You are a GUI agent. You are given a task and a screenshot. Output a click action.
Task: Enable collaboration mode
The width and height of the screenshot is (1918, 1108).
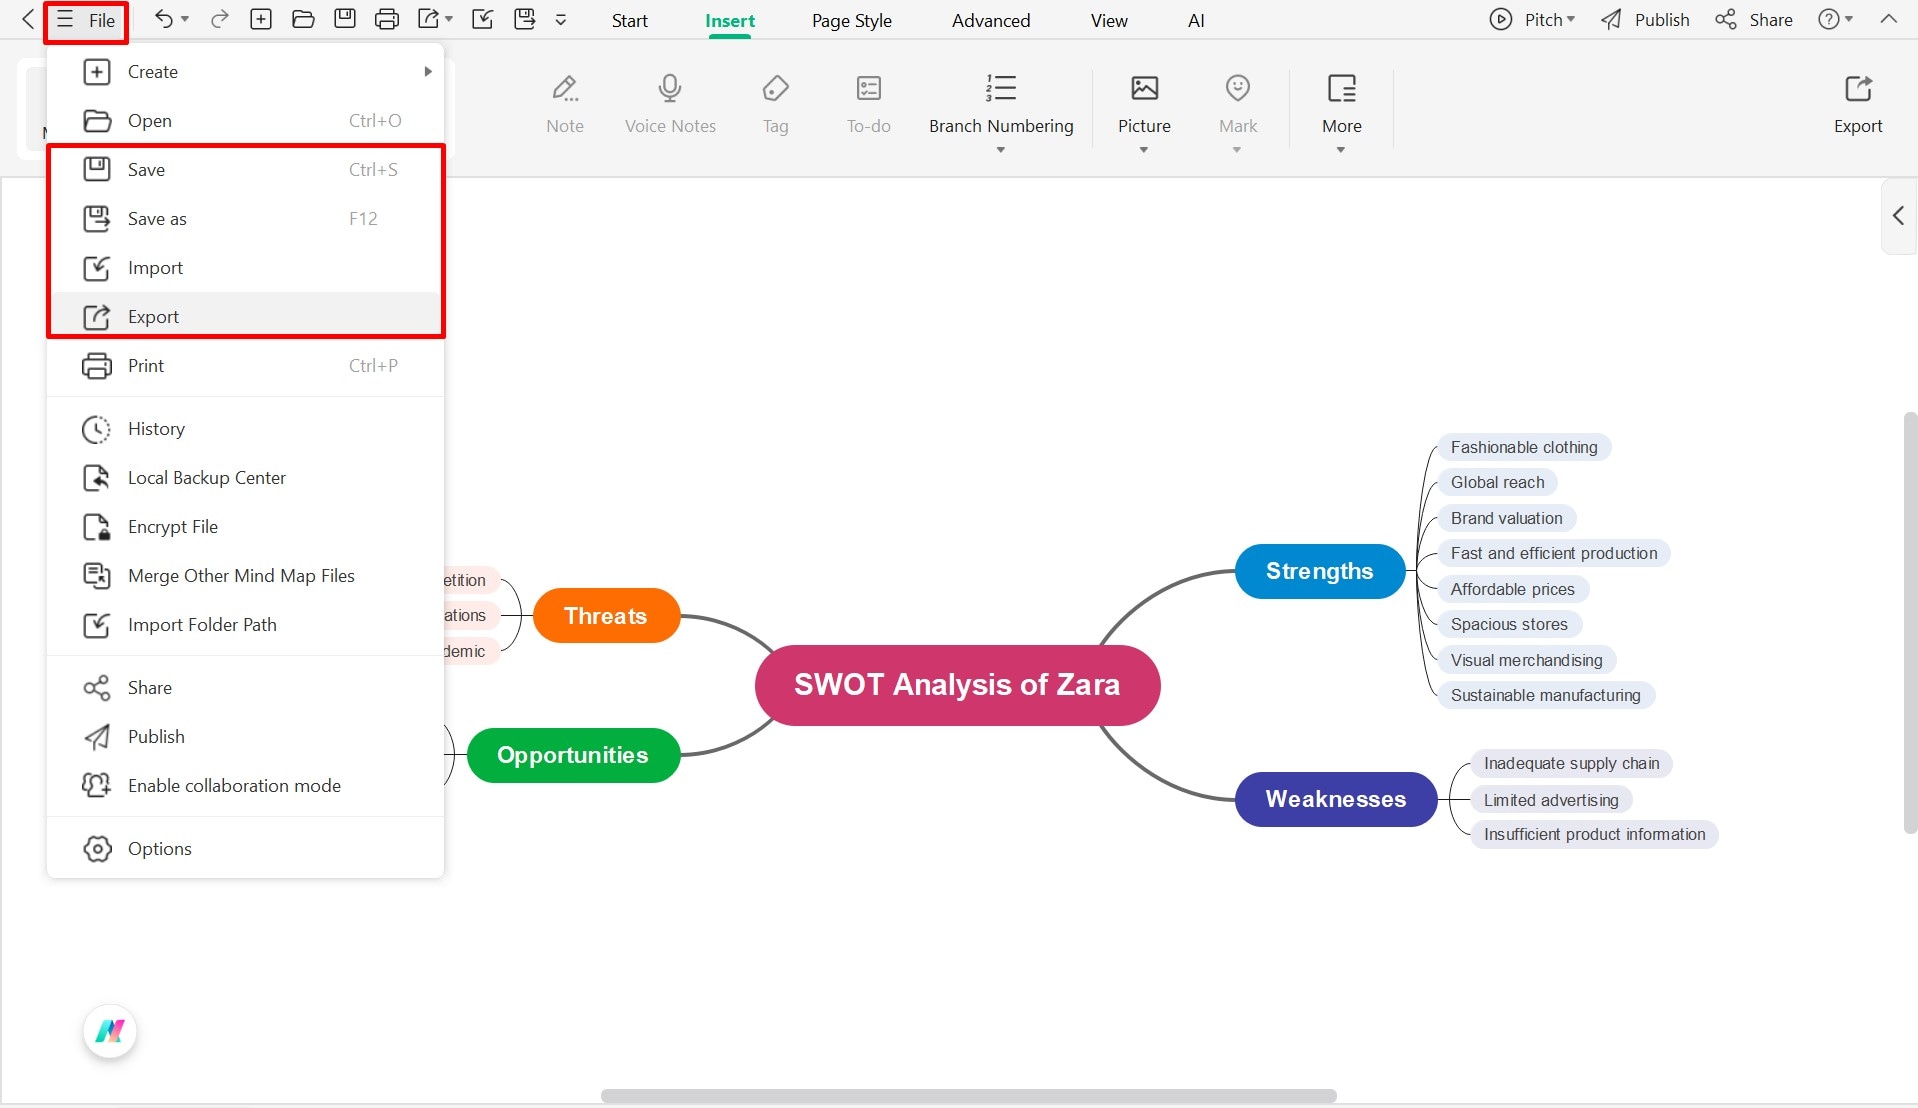click(245, 786)
